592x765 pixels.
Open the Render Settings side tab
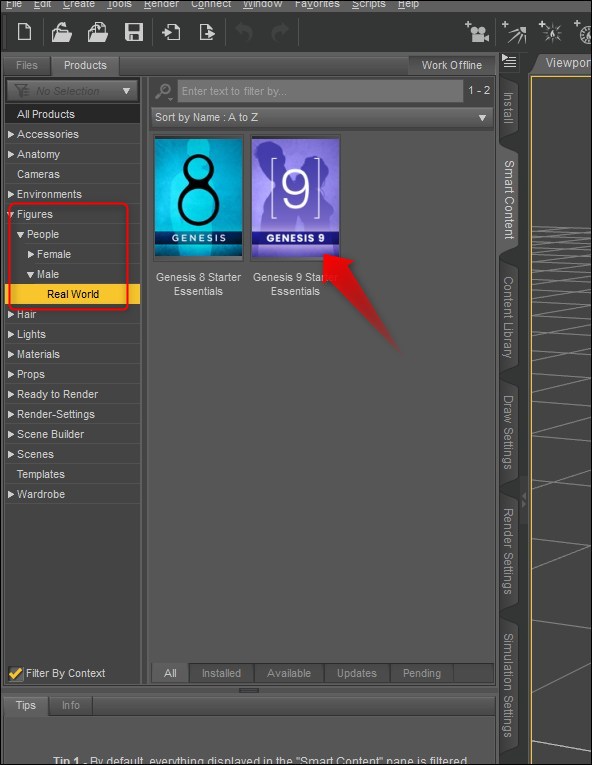click(509, 551)
